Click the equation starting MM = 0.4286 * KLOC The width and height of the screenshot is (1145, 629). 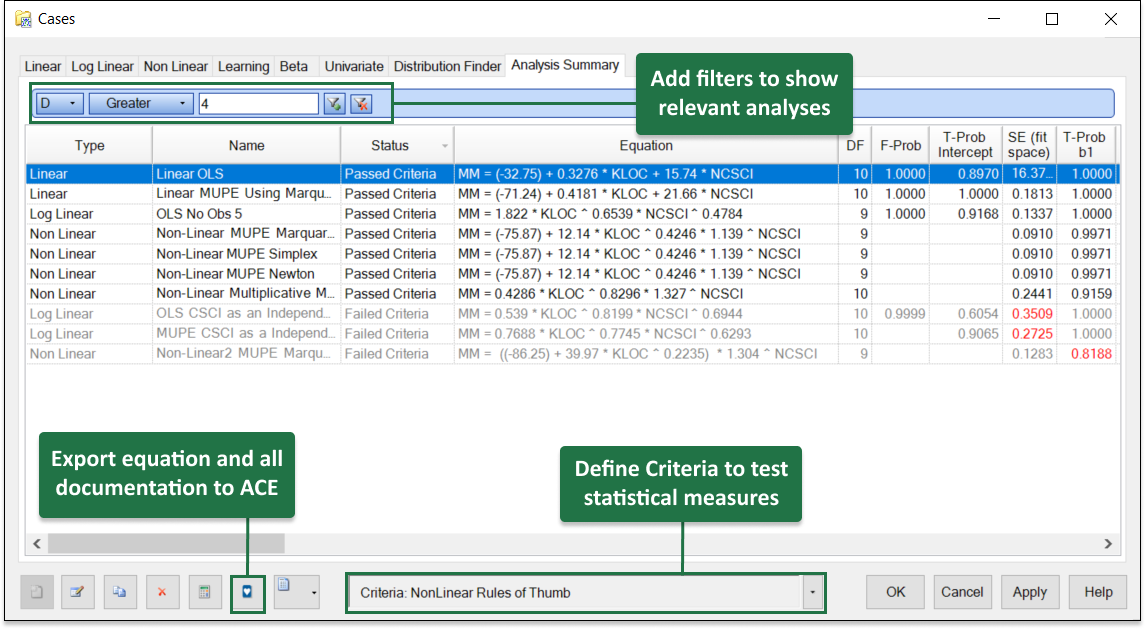click(600, 294)
